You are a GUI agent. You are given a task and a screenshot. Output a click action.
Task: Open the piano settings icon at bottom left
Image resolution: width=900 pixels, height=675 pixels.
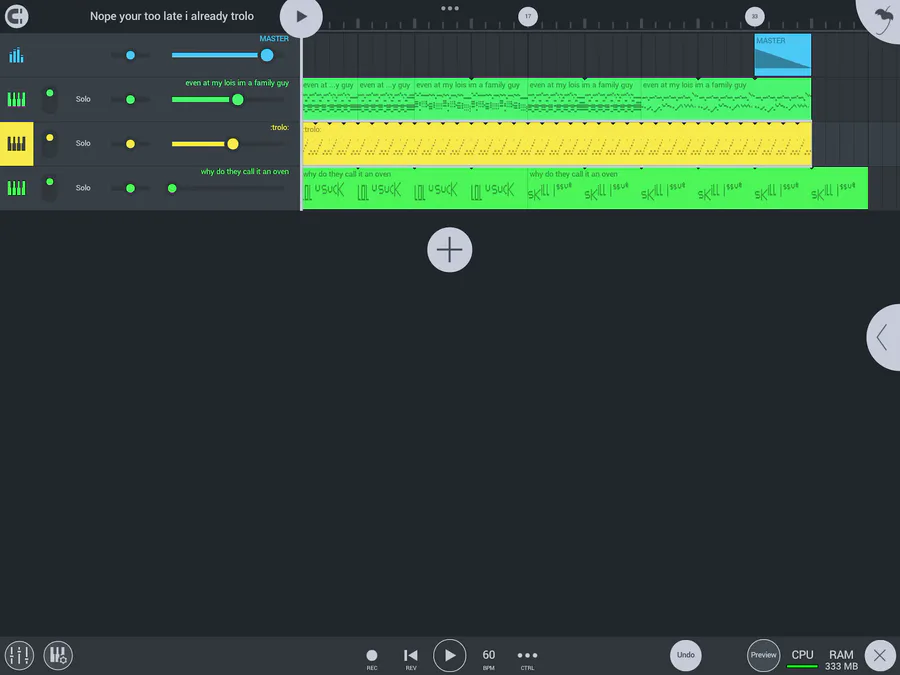pos(58,655)
